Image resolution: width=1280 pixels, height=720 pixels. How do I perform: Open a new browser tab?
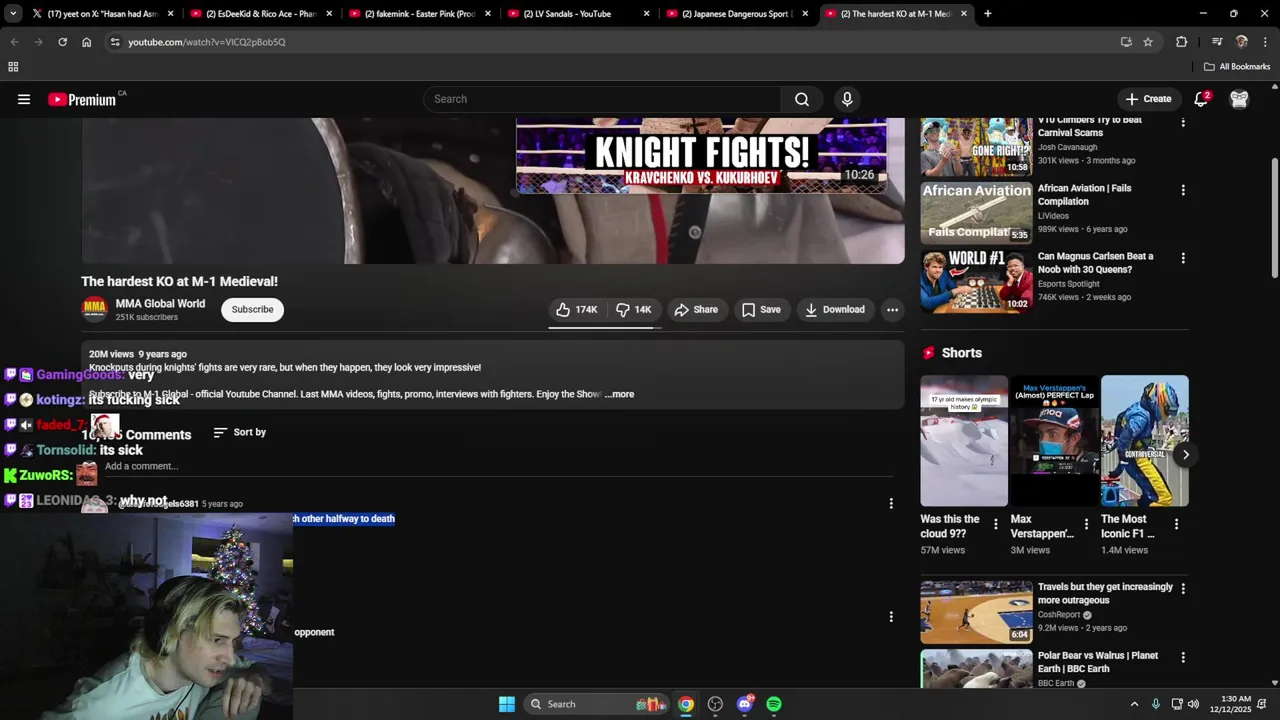coord(987,14)
